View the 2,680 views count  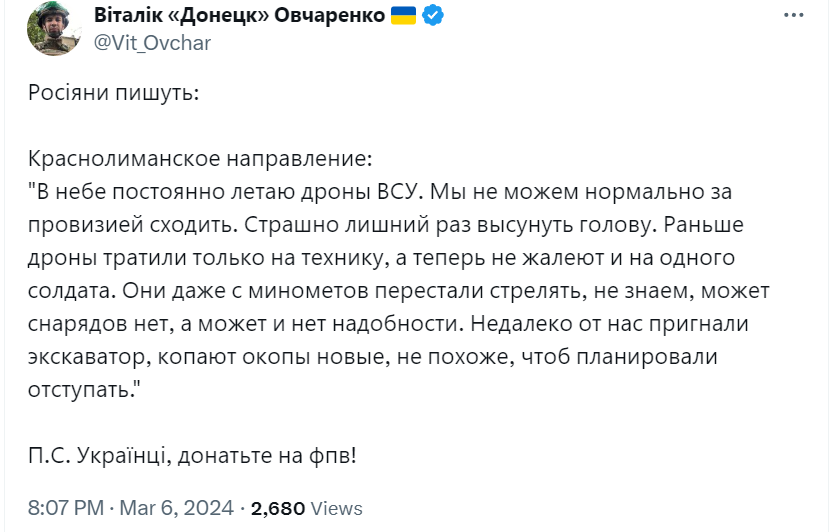point(278,509)
